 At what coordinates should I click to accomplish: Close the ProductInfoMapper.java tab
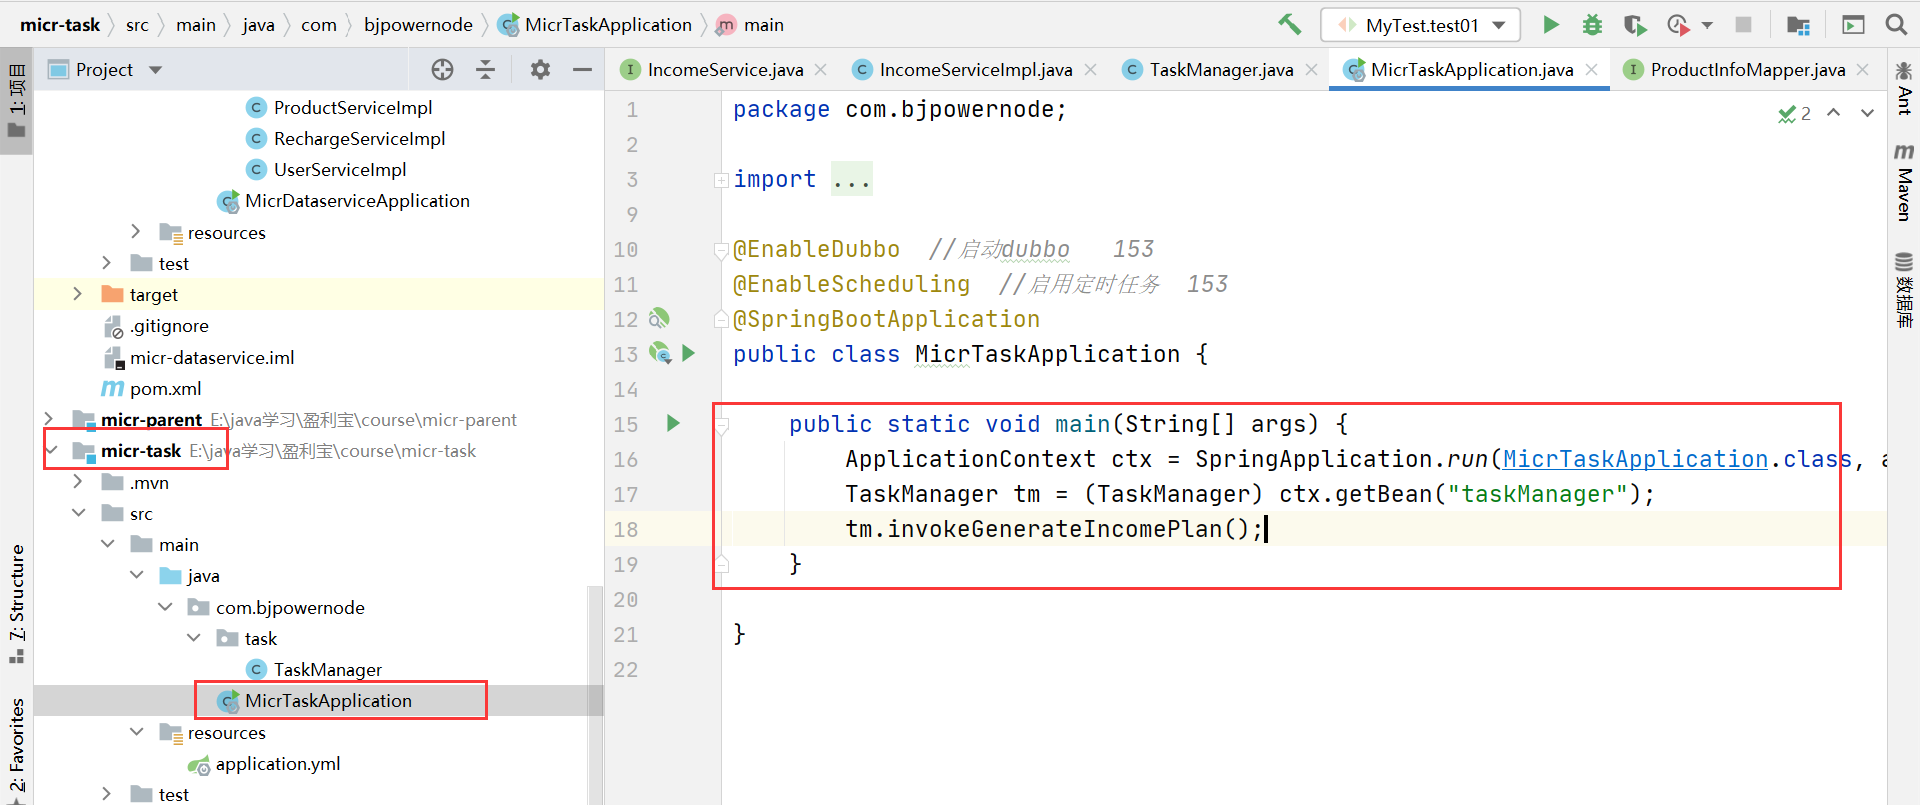[x=1862, y=69]
